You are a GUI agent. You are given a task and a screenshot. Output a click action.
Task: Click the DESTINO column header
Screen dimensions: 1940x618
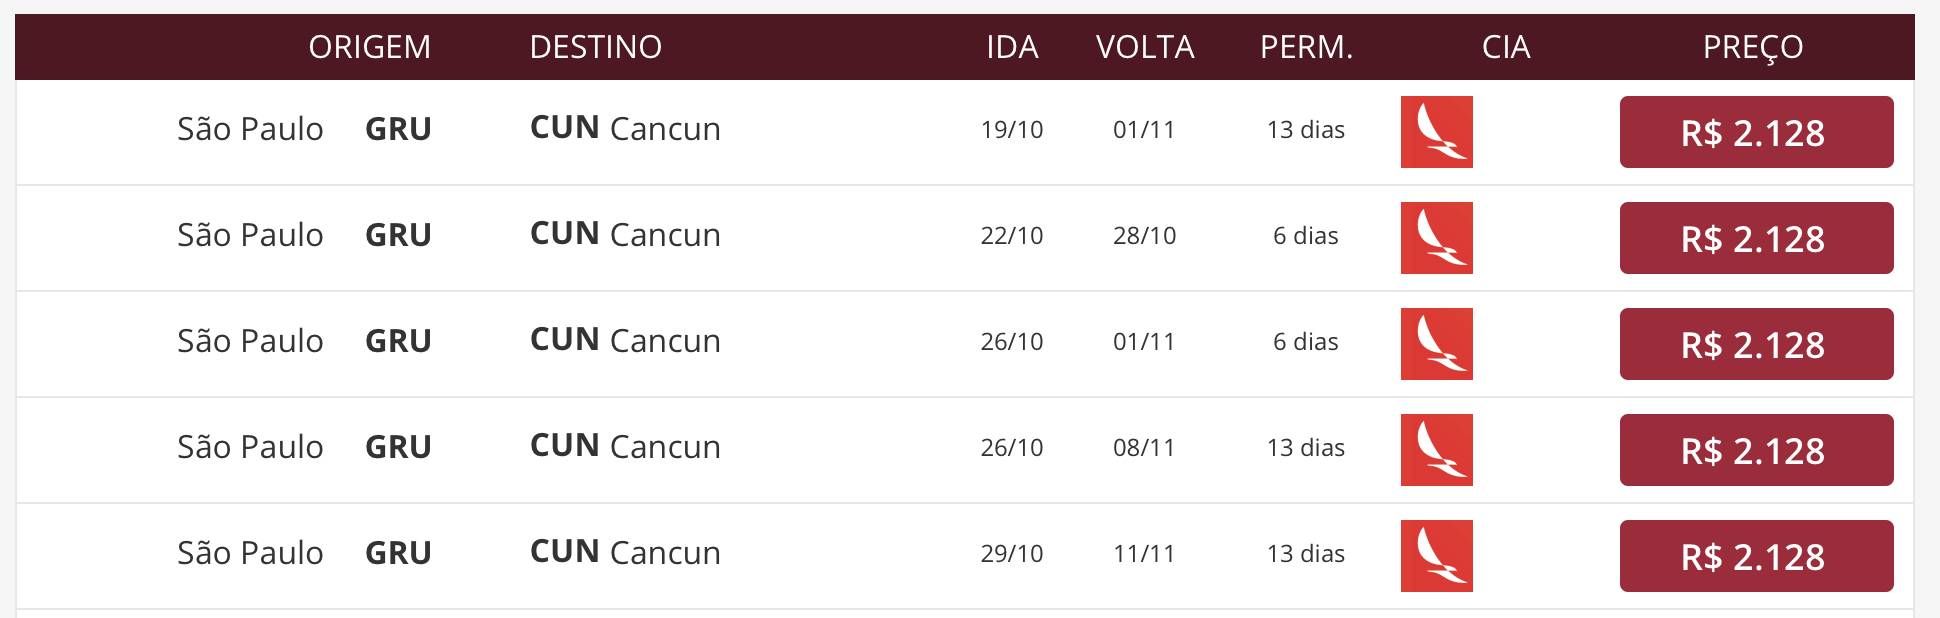pyautogui.click(x=596, y=47)
